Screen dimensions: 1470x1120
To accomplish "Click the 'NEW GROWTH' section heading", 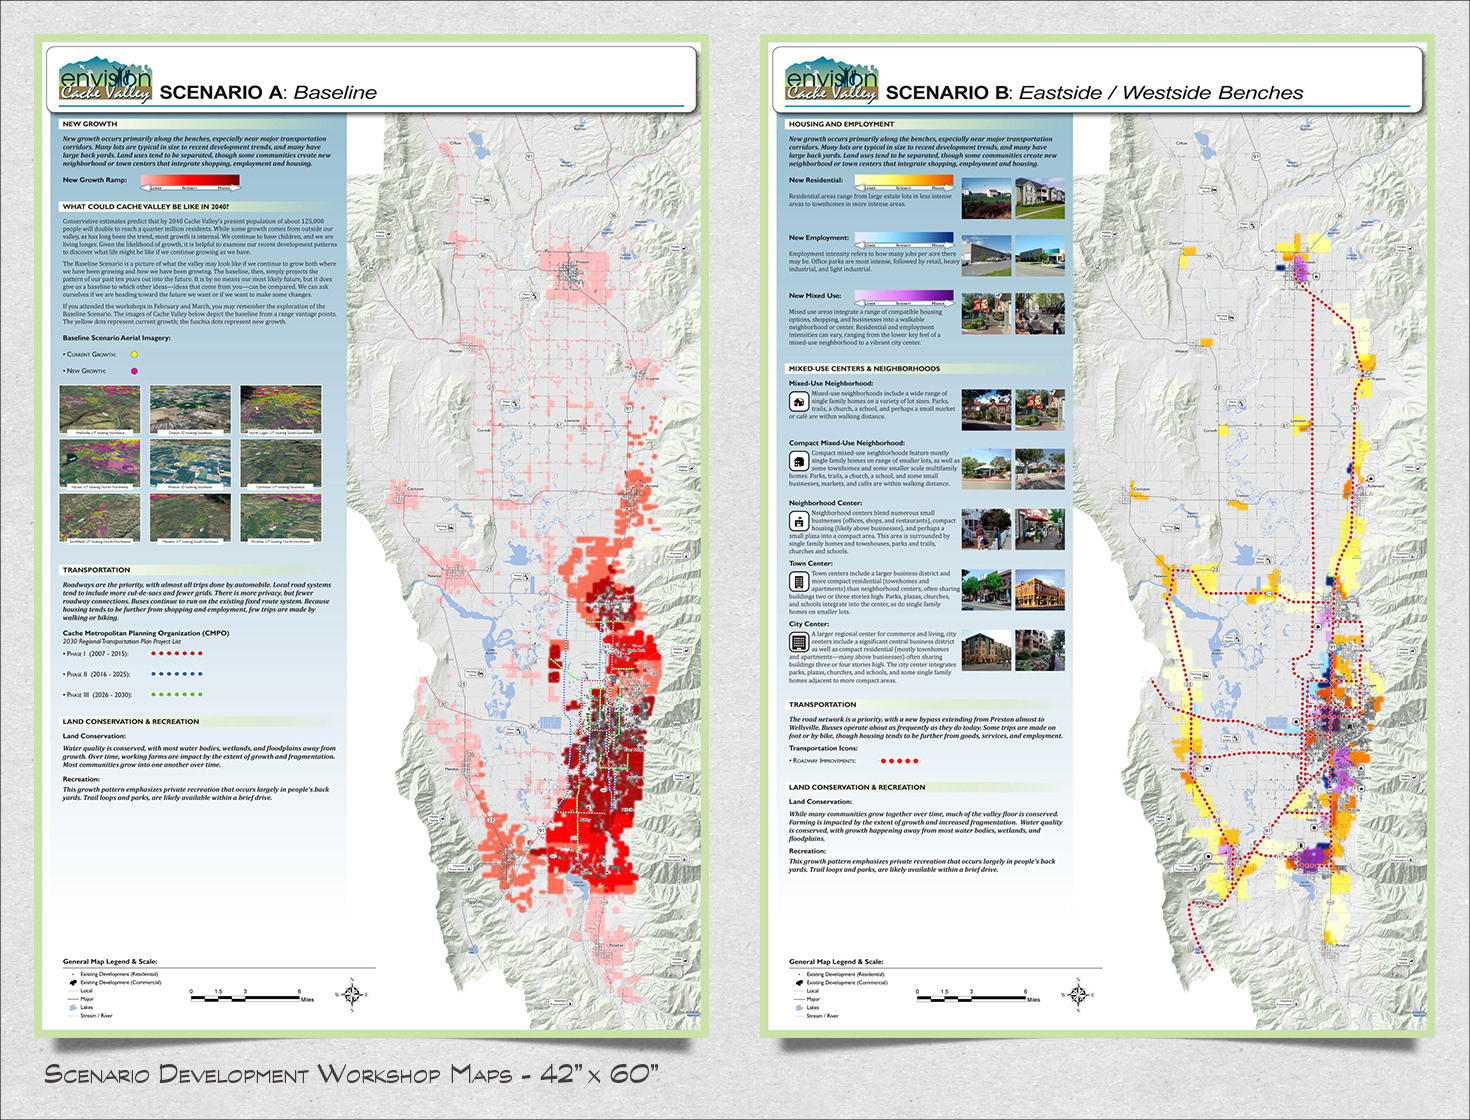I will point(90,124).
